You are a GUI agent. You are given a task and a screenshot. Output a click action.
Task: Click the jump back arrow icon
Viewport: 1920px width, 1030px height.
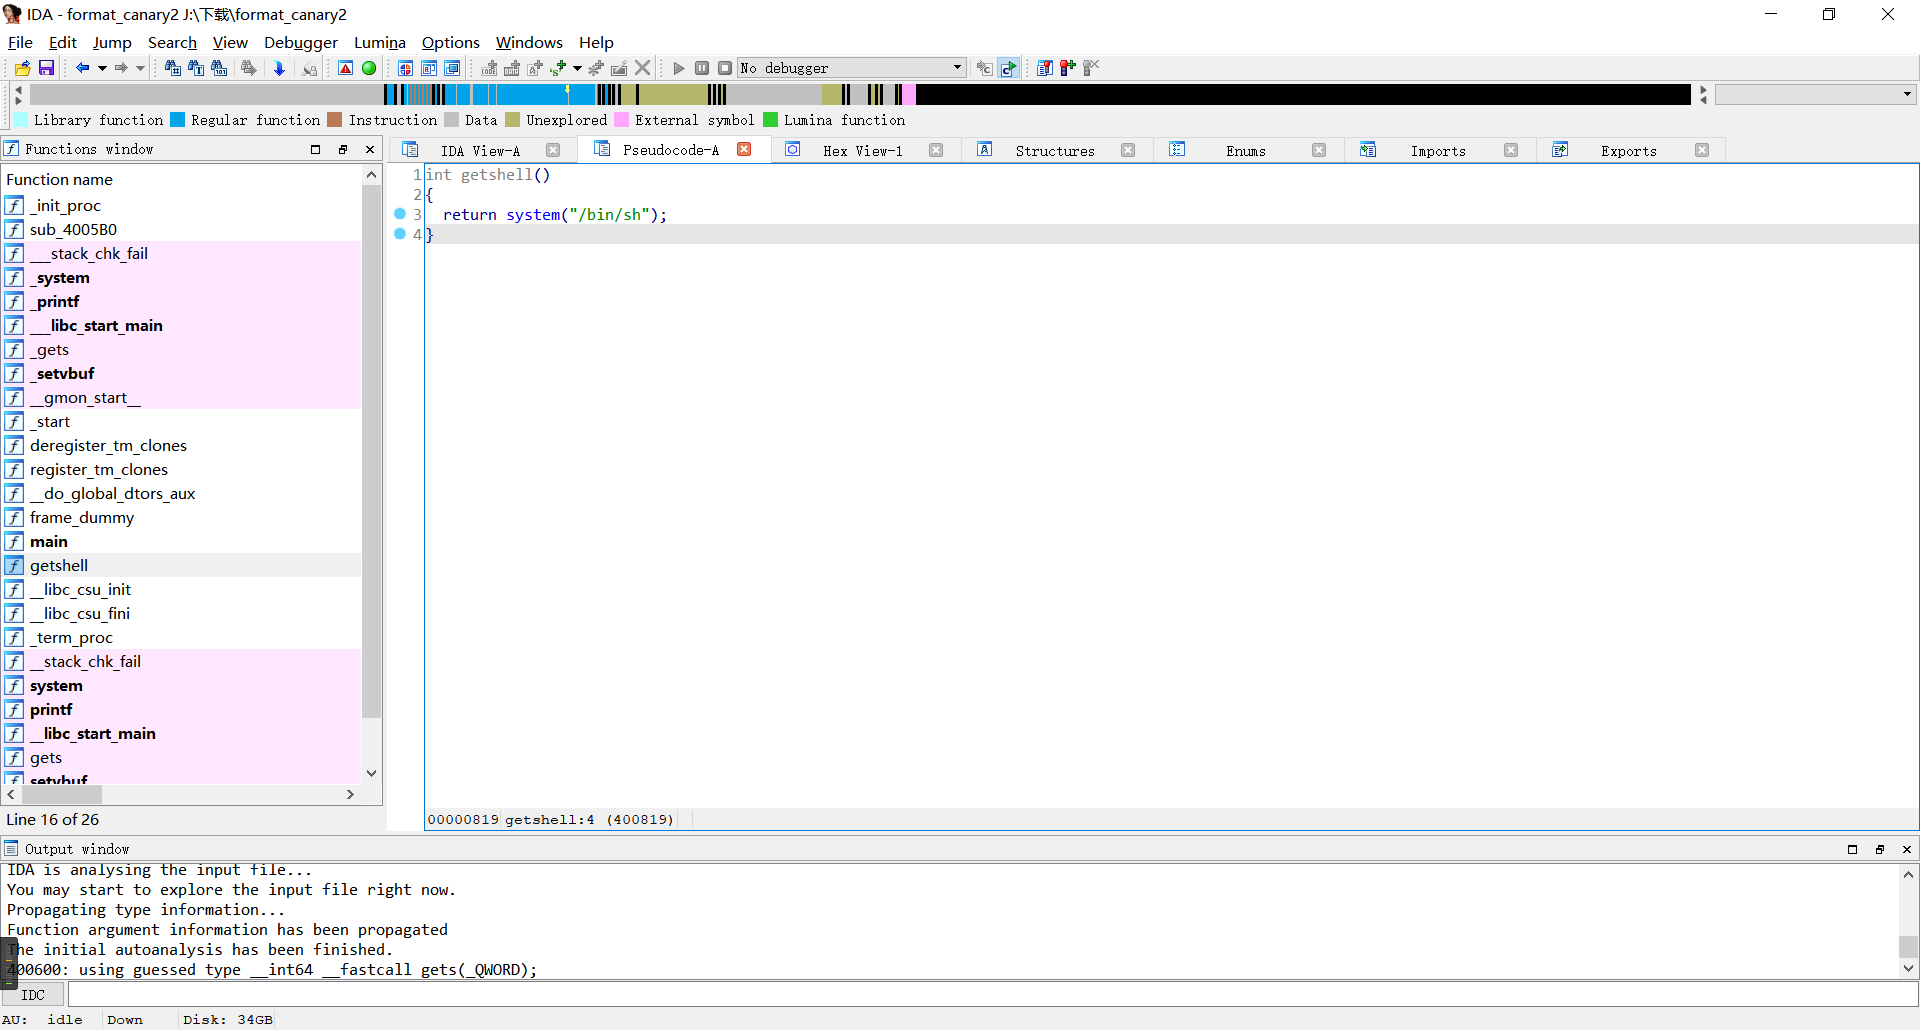click(82, 68)
